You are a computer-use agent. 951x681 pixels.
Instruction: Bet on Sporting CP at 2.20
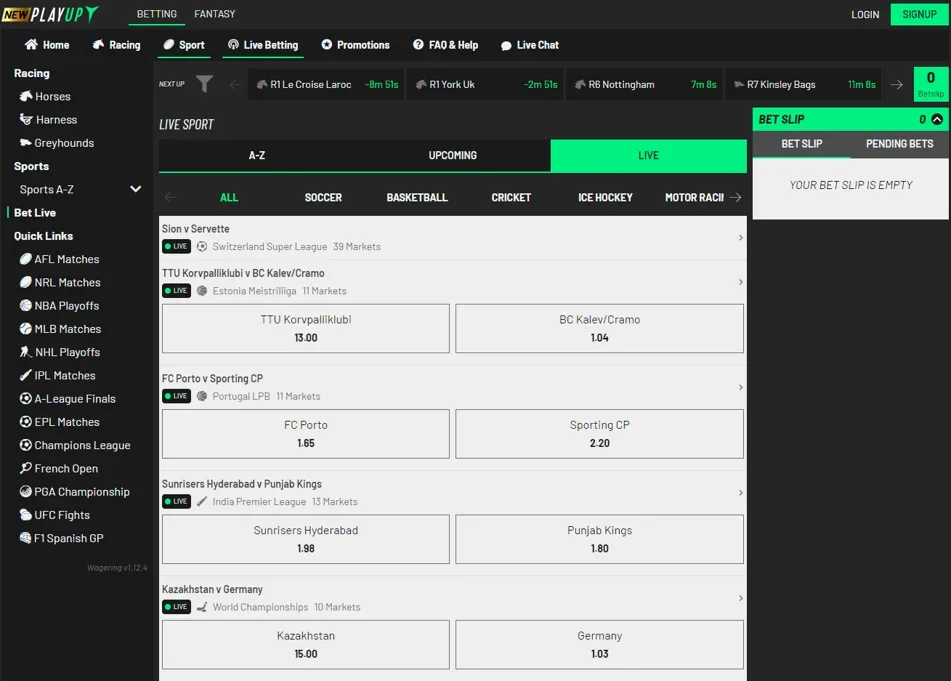[599, 434]
